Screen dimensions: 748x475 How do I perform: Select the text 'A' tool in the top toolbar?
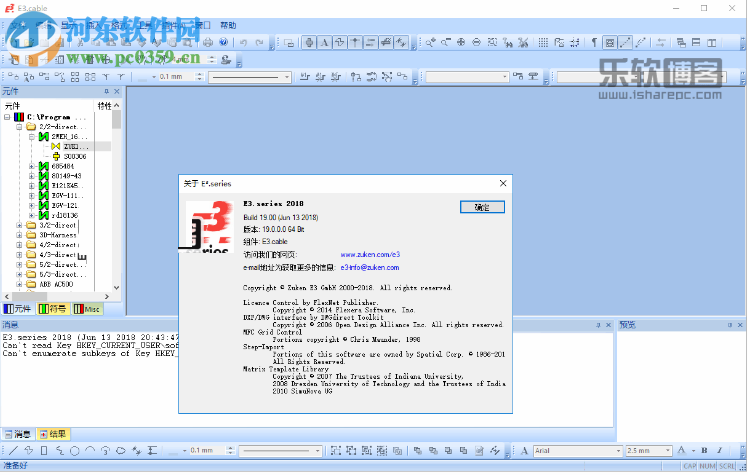(324, 43)
